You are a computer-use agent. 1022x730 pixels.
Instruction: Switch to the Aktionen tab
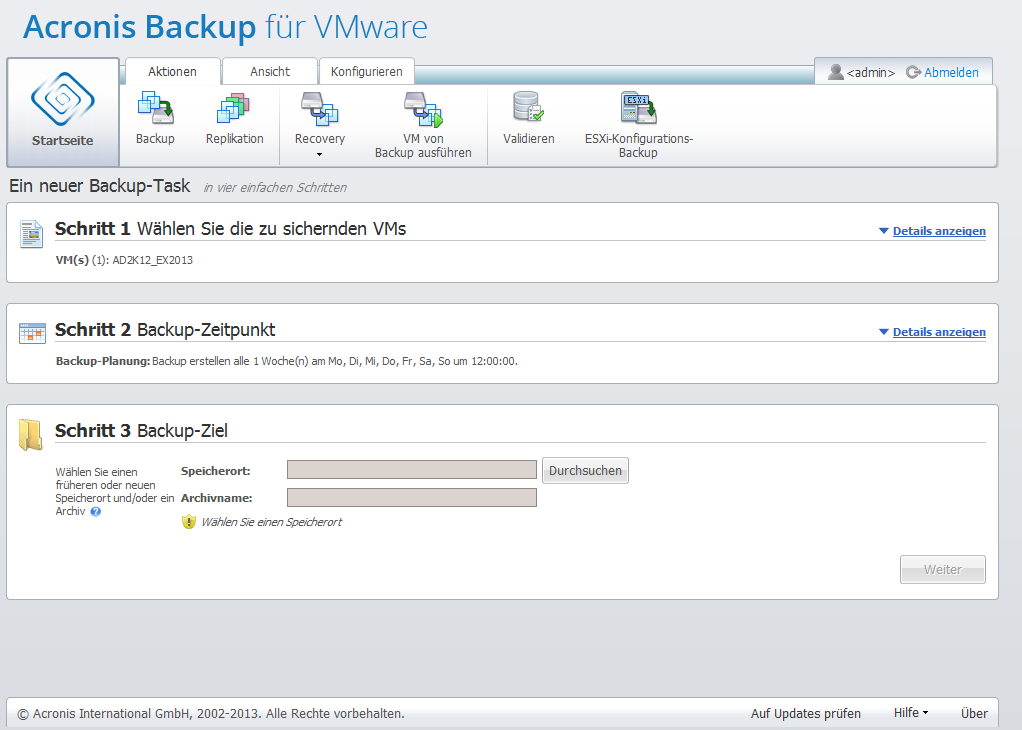tap(172, 72)
